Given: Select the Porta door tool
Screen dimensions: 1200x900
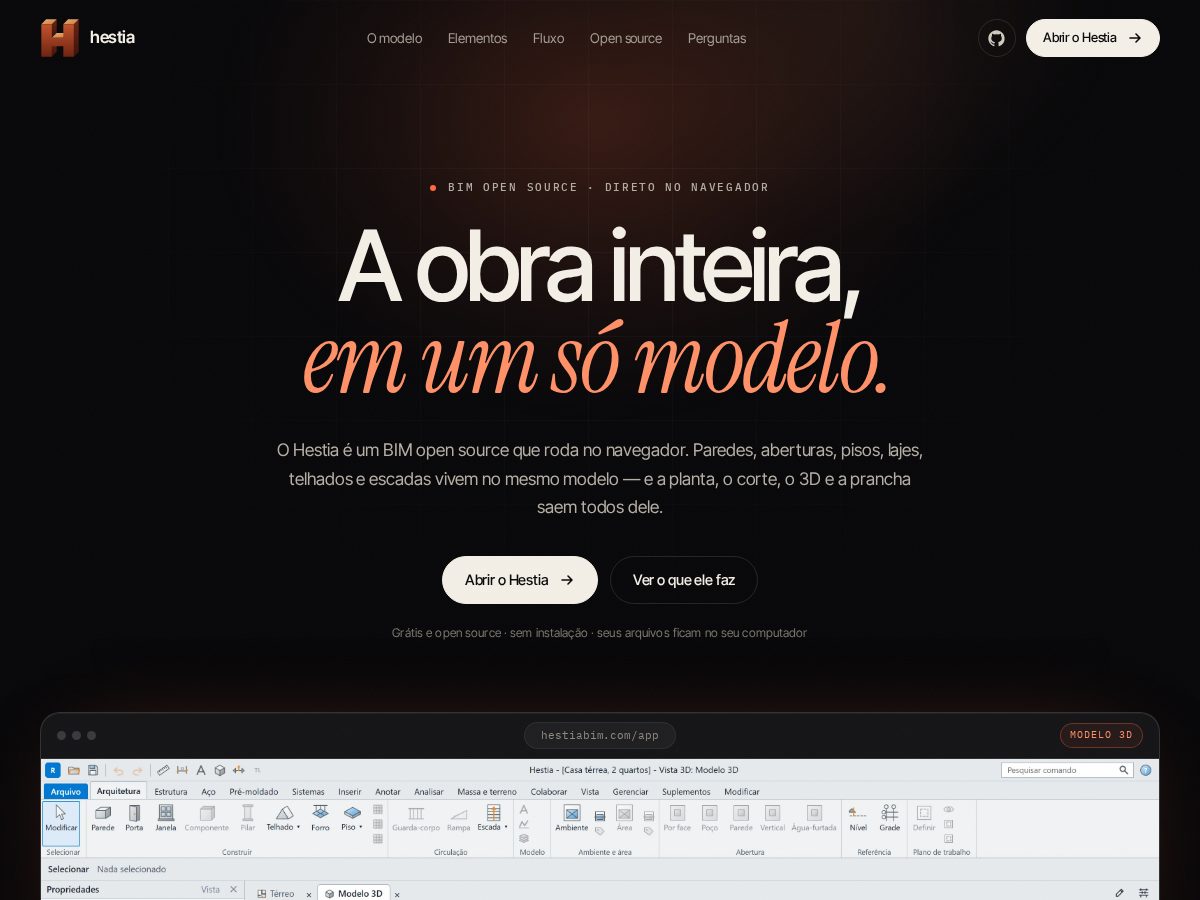Looking at the screenshot, I should click(x=134, y=819).
